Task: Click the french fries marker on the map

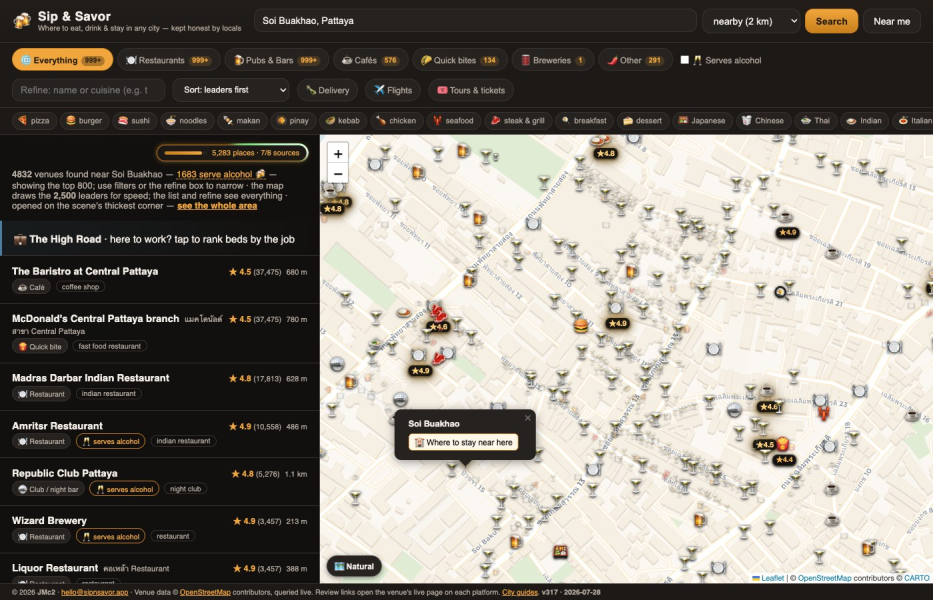Action: coord(783,443)
